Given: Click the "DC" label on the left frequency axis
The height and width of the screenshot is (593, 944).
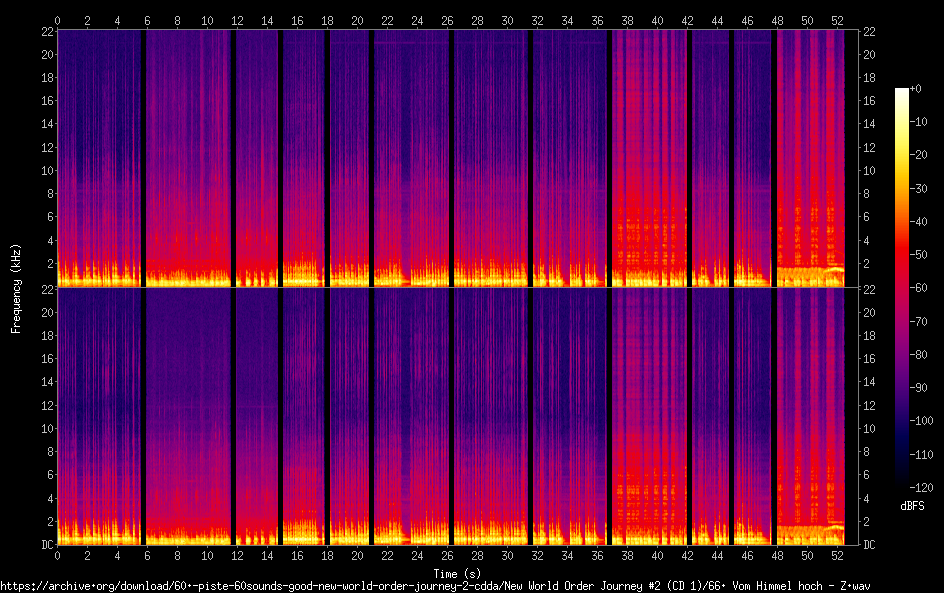Looking at the screenshot, I should pyautogui.click(x=48, y=545).
